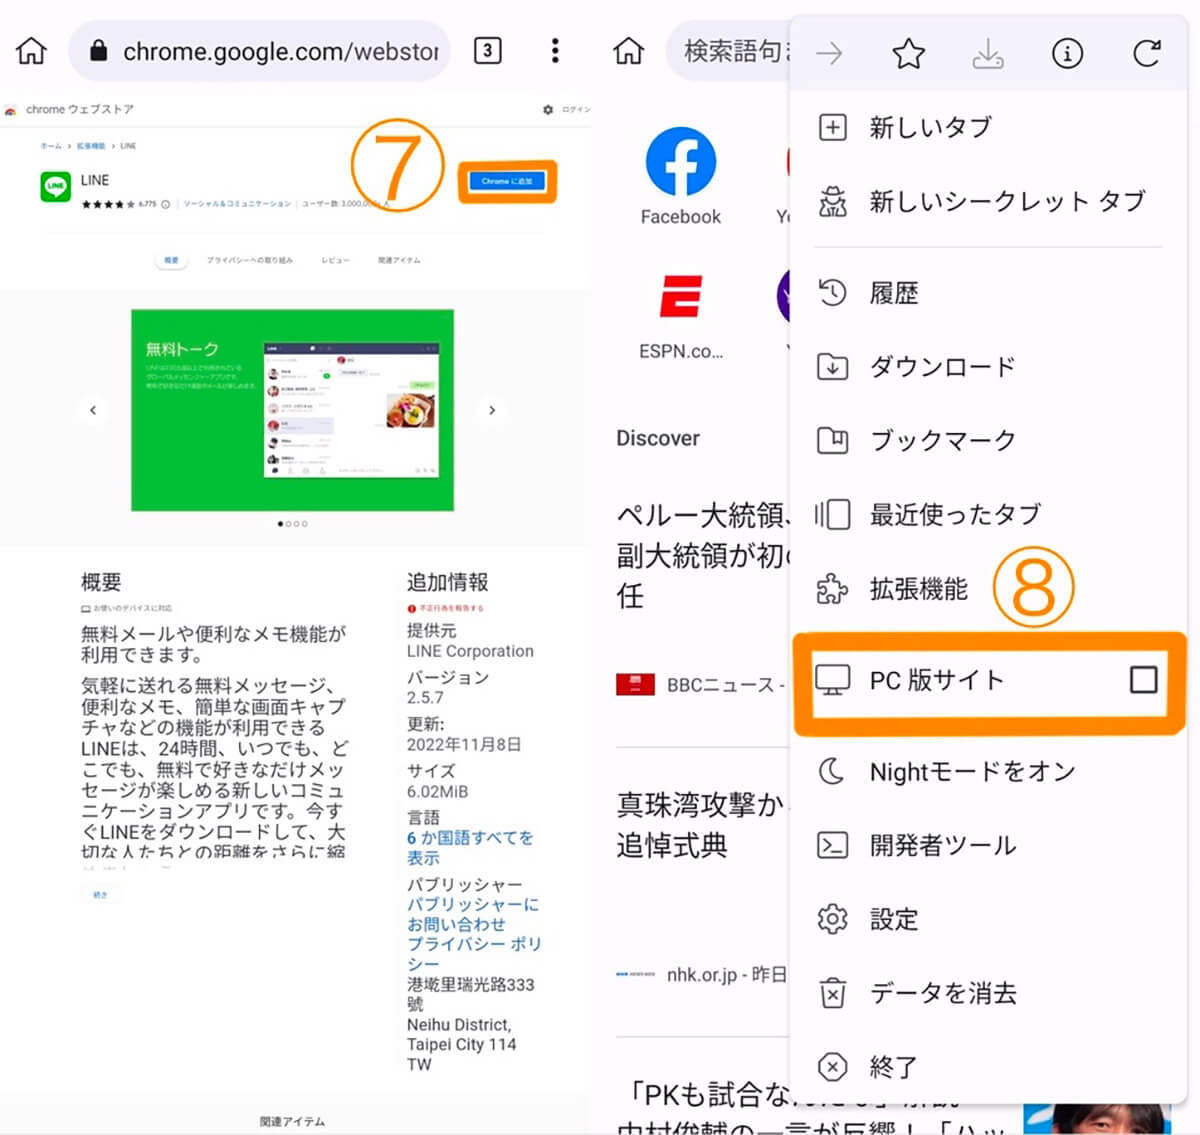Screen dimensions: 1200x1135
Task: Open 履歴 from the menu
Action: [988, 293]
